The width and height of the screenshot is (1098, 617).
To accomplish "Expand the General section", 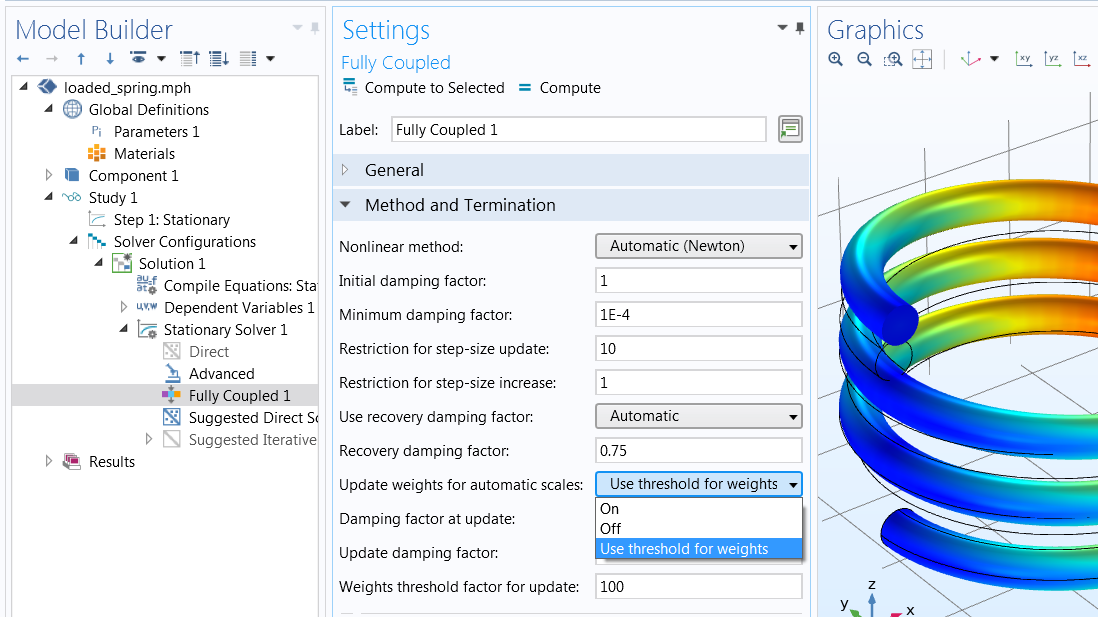I will click(394, 170).
